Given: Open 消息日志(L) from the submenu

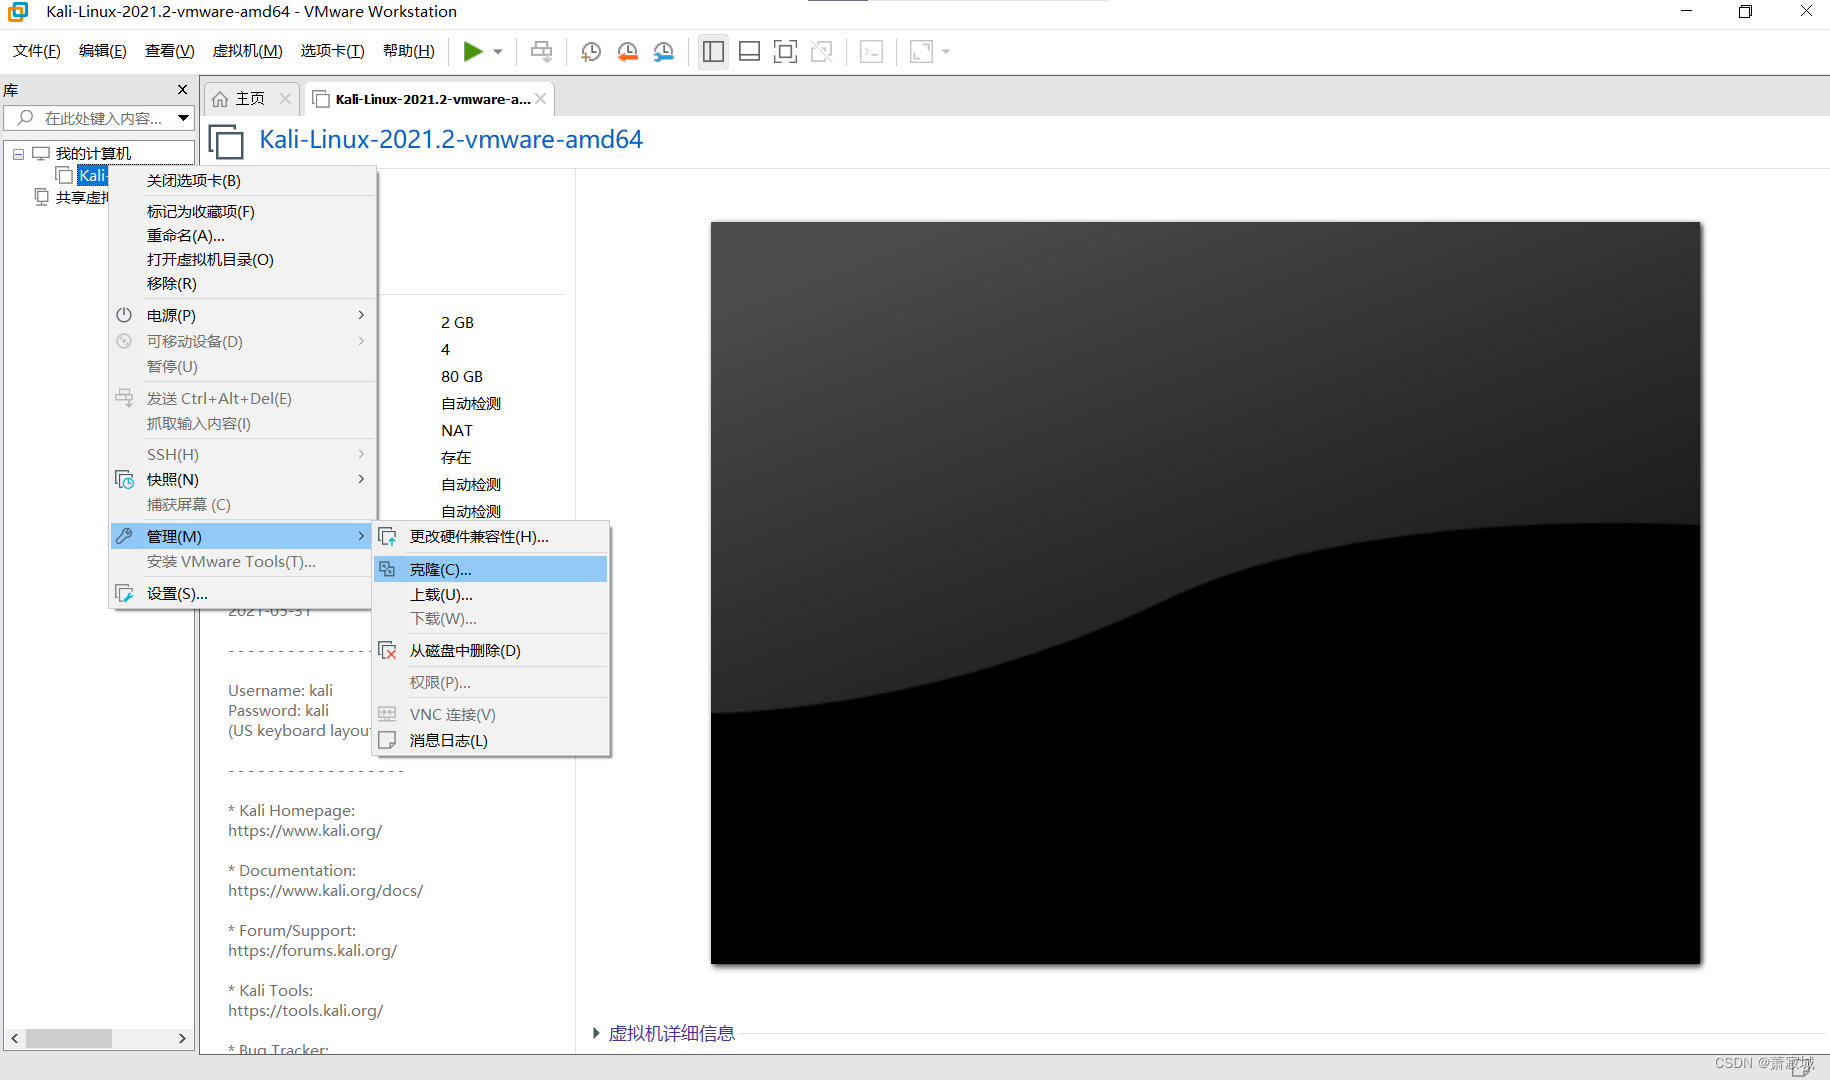Looking at the screenshot, I should (491, 741).
